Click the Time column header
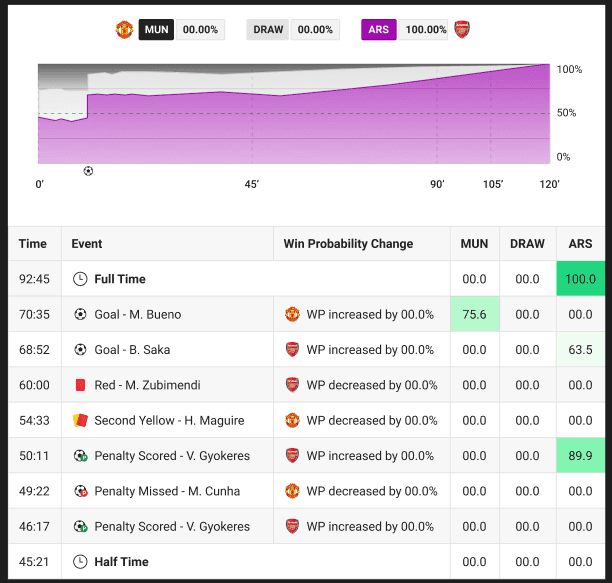 [33, 244]
